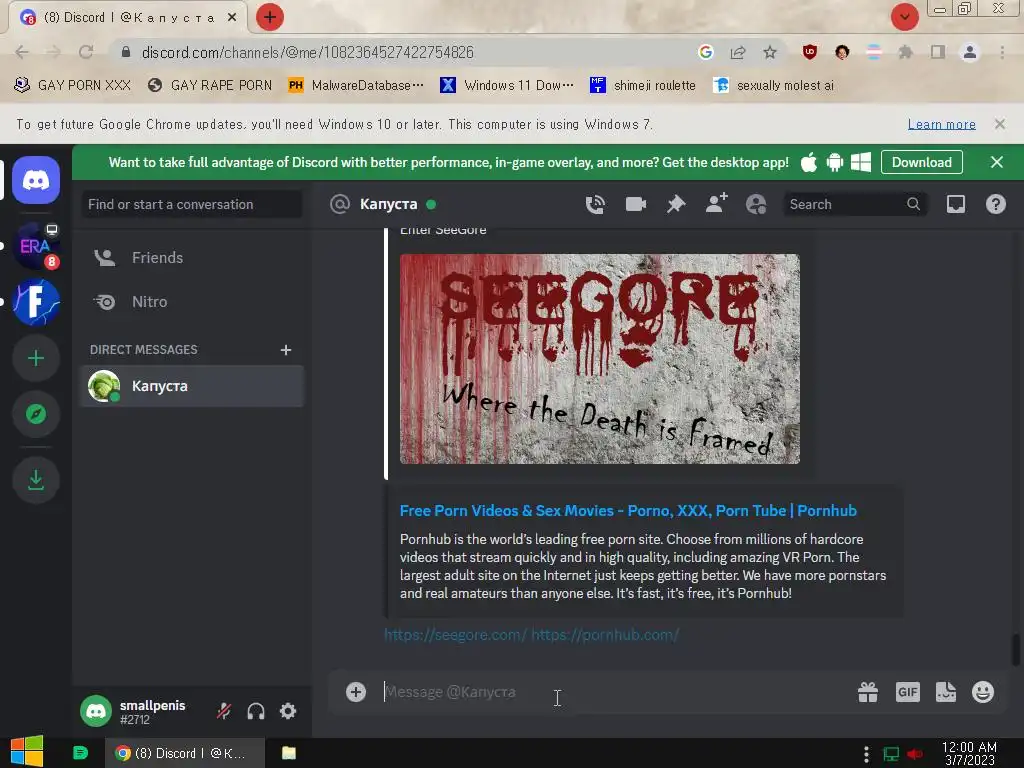Image resolution: width=1024 pixels, height=768 pixels.
Task: Click the share page icon in address bar
Action: pyautogui.click(x=738, y=52)
